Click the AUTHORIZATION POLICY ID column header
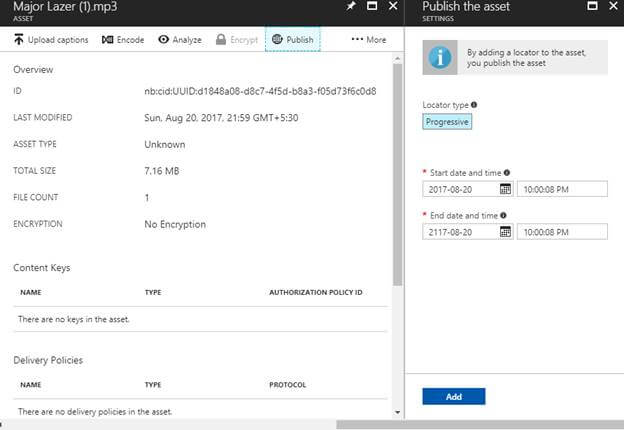 [x=316, y=292]
